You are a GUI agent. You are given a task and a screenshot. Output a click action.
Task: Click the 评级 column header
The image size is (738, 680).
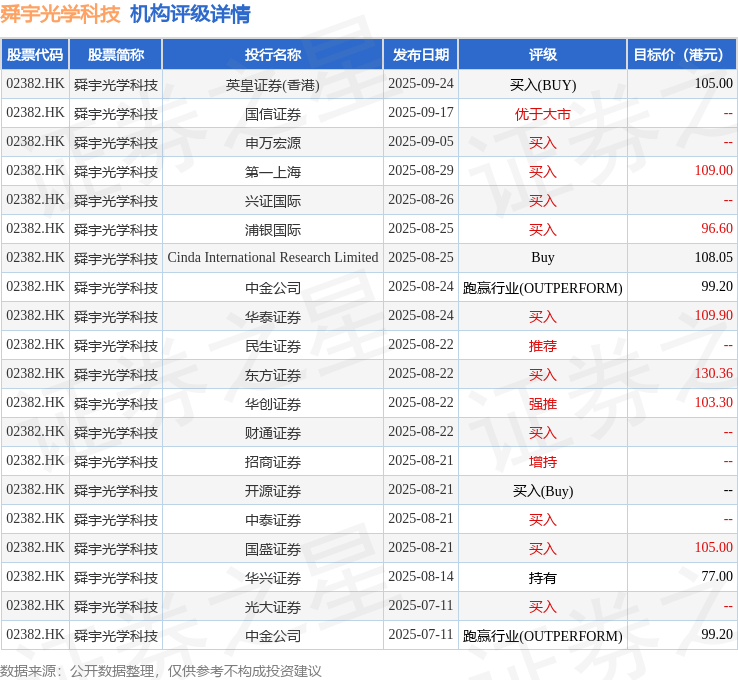[543, 55]
